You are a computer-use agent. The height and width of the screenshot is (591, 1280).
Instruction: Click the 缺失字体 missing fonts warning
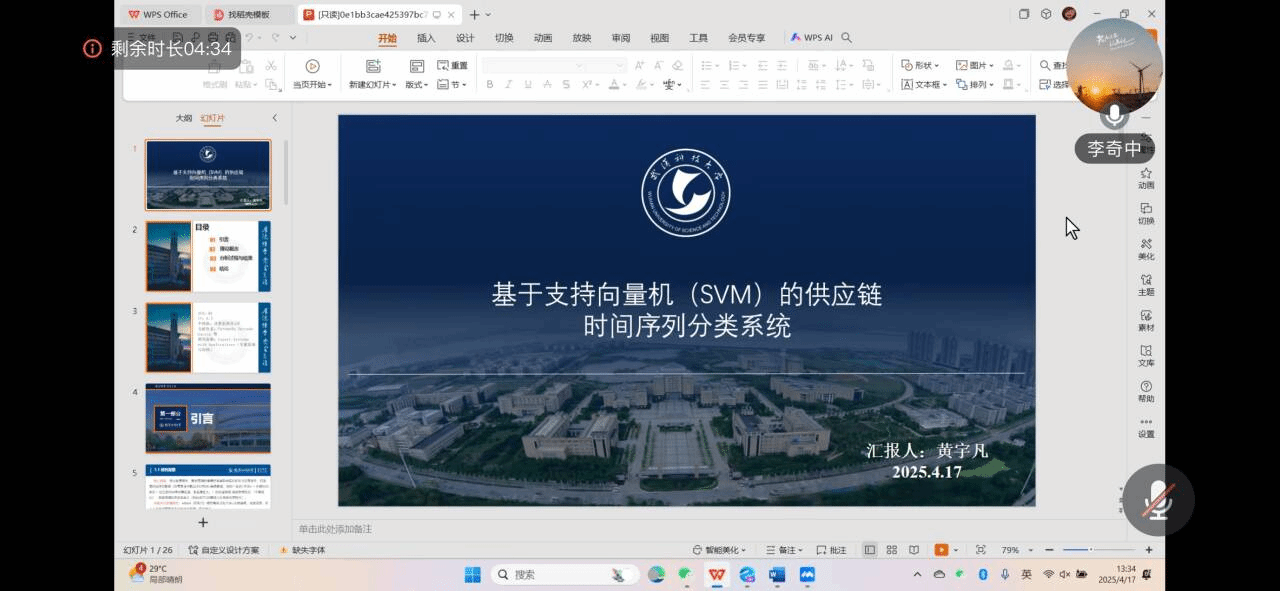[x=304, y=550]
